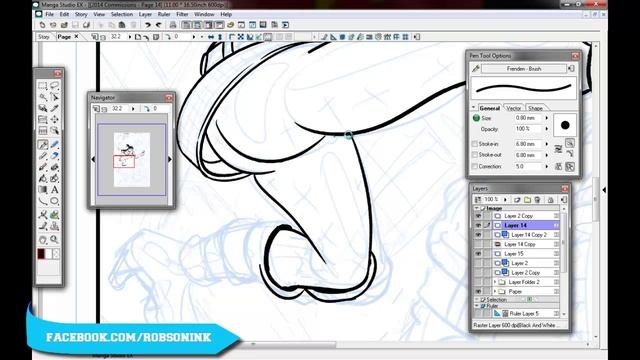
Task: Select the Lasso tool
Action: [x=54, y=86]
